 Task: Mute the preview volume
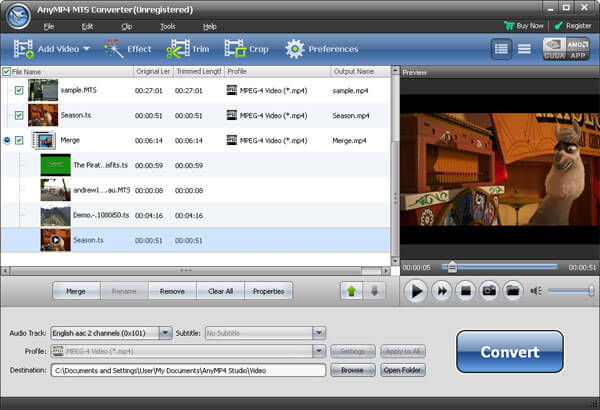pyautogui.click(x=536, y=291)
